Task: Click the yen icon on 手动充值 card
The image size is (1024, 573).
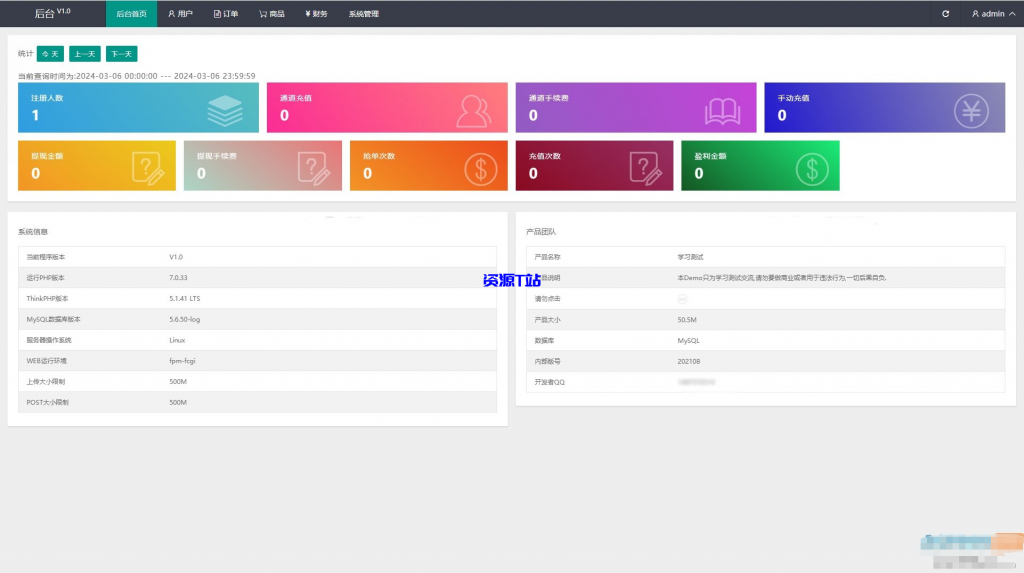Action: (970, 110)
